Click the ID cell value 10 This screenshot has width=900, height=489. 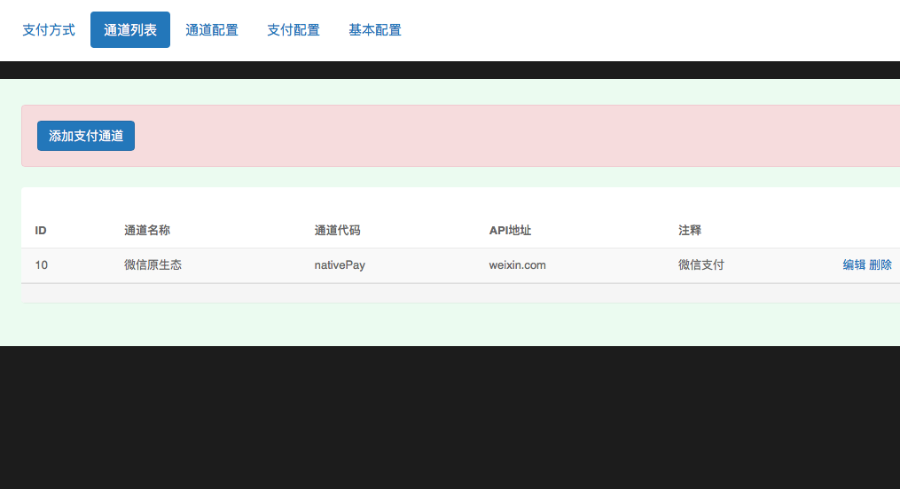[x=41, y=265]
